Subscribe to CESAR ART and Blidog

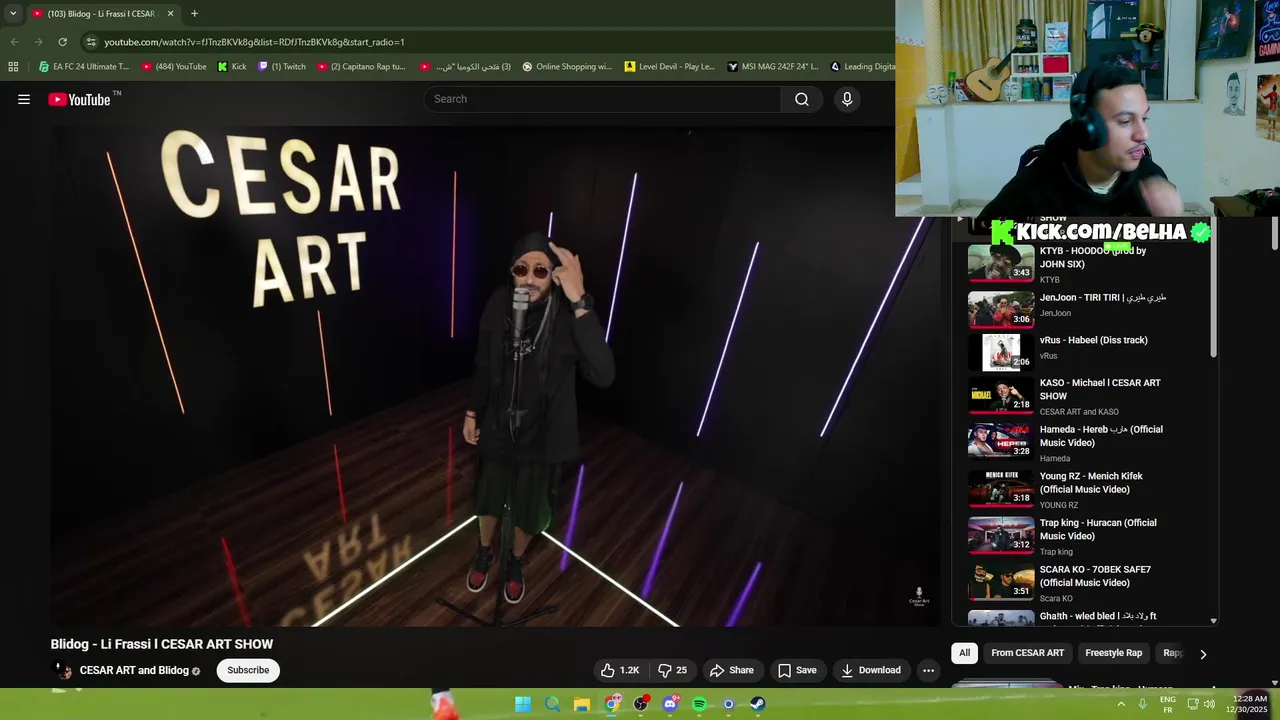tap(248, 670)
